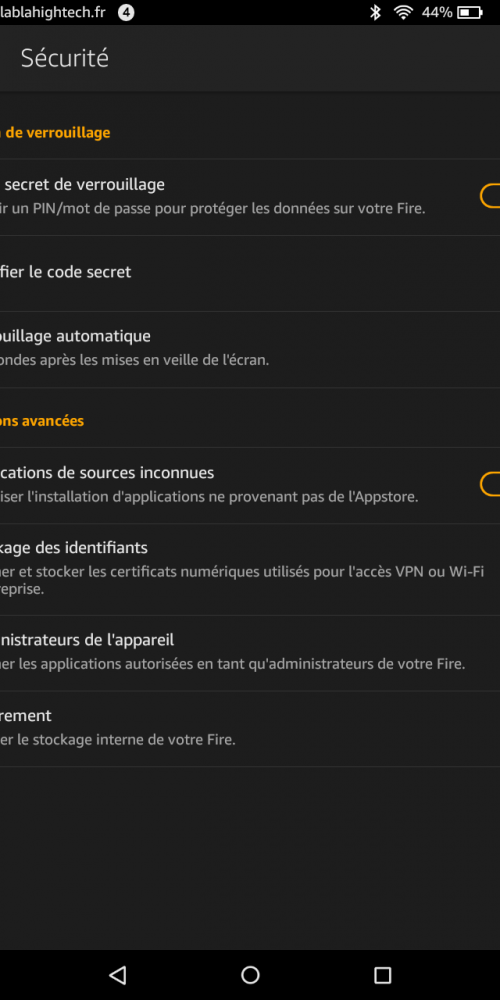The image size is (500, 1000).
Task: Tap the home circle navigation button
Action: pyautogui.click(x=250, y=974)
